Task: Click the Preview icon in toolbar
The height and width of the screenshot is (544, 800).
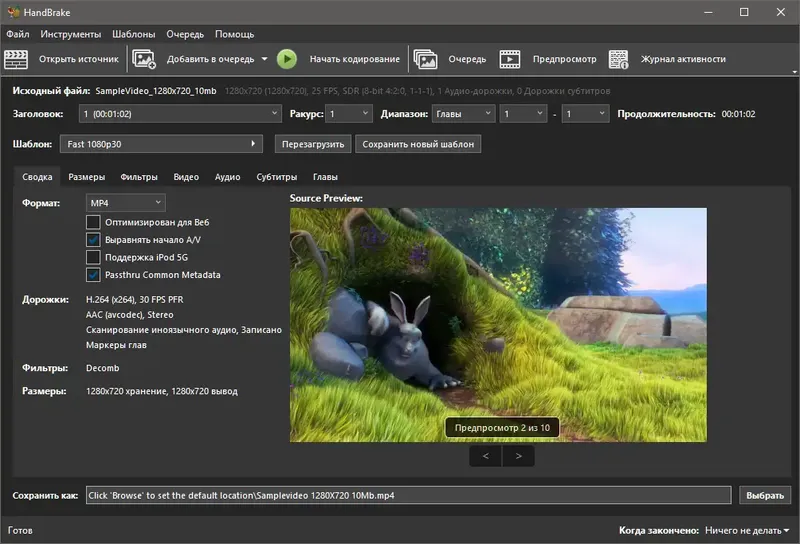Action: pyautogui.click(x=510, y=59)
